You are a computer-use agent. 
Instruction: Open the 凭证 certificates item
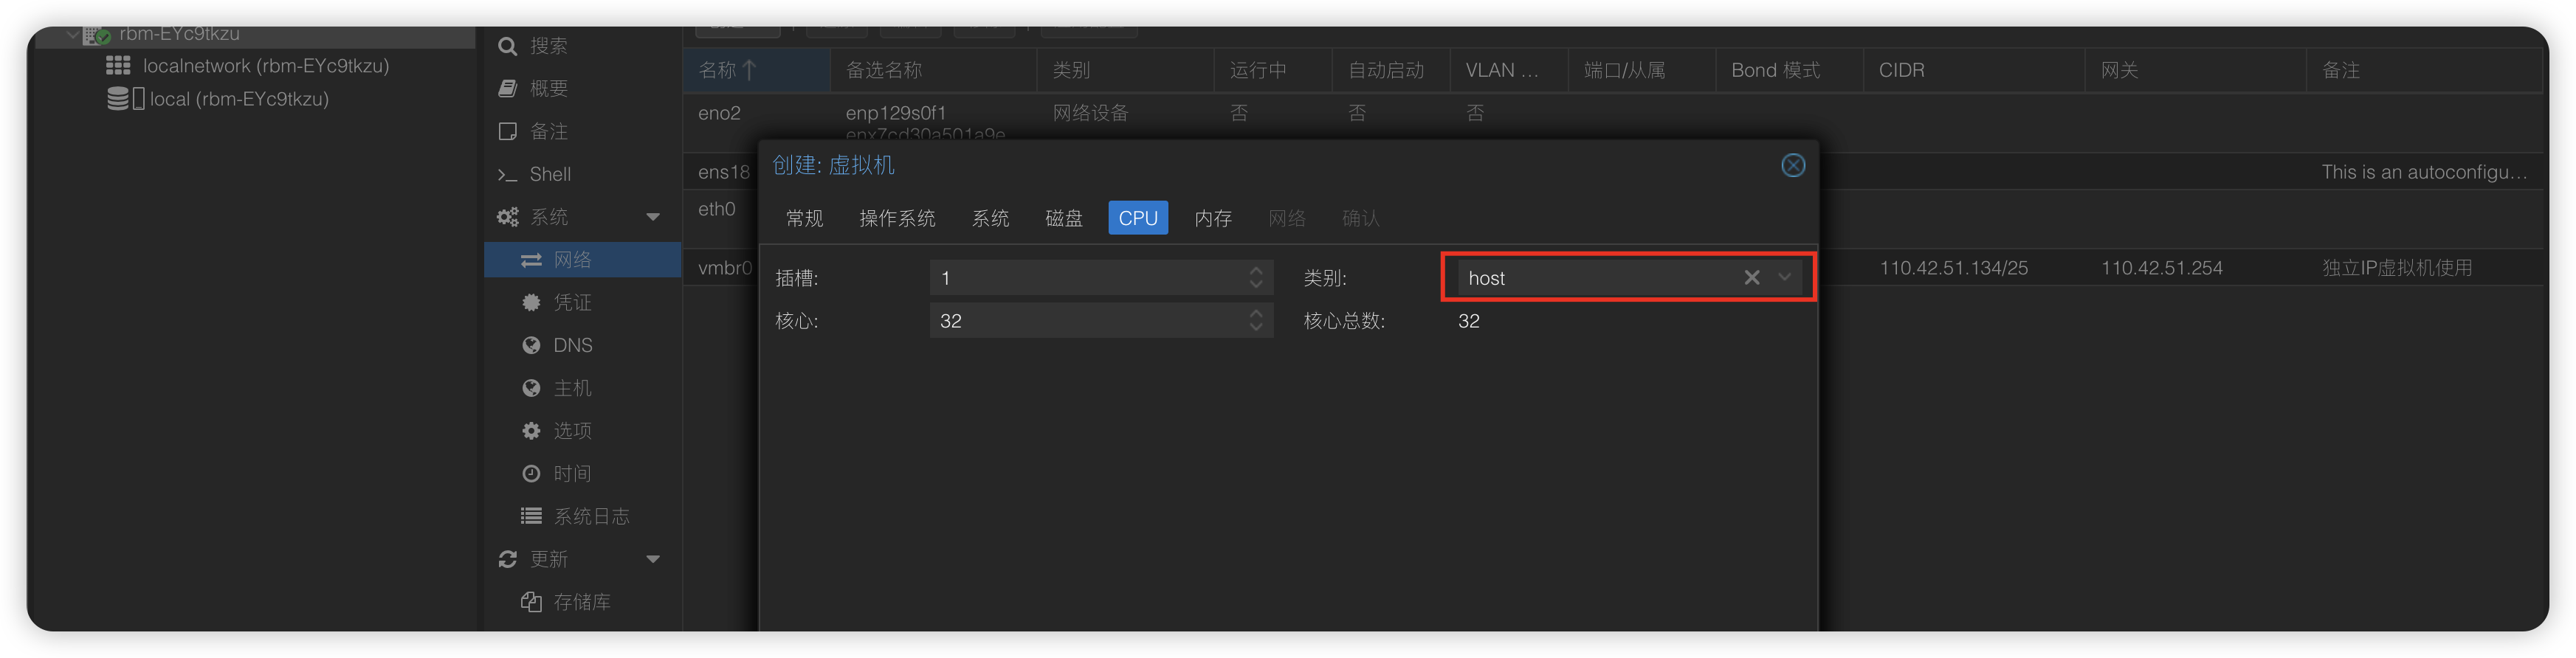[x=572, y=302]
